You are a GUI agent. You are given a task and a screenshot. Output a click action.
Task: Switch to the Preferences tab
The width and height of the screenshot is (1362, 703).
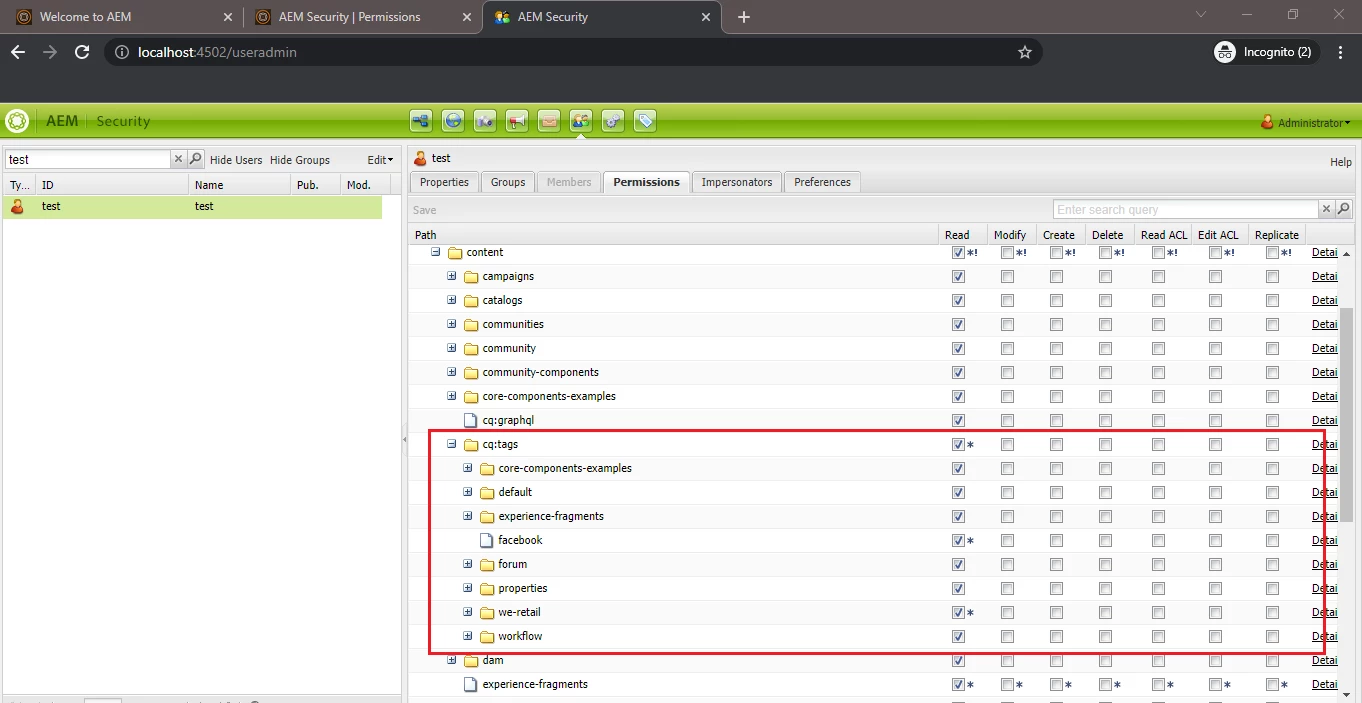click(823, 182)
